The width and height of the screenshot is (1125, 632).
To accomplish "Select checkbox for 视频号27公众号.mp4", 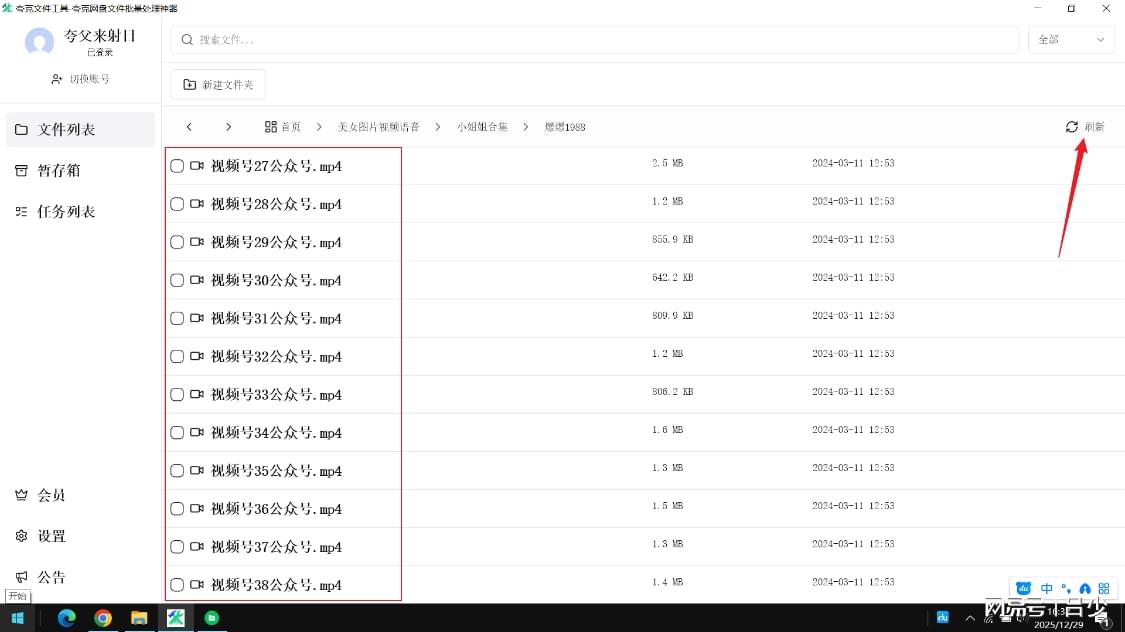I will [x=177, y=165].
